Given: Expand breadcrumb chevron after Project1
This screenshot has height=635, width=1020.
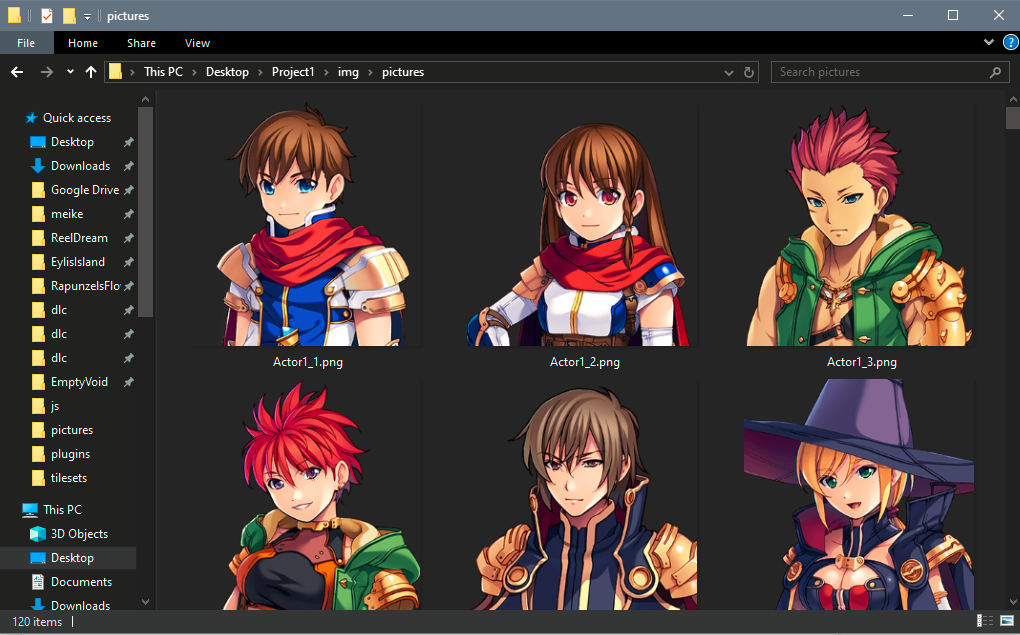Looking at the screenshot, I should pos(326,72).
